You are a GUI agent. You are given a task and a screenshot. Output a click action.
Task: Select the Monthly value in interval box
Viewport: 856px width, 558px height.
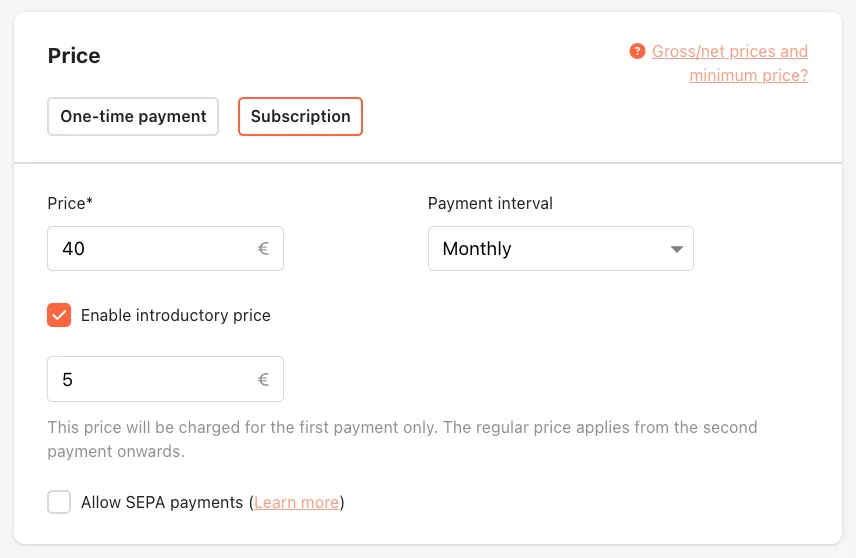(477, 248)
